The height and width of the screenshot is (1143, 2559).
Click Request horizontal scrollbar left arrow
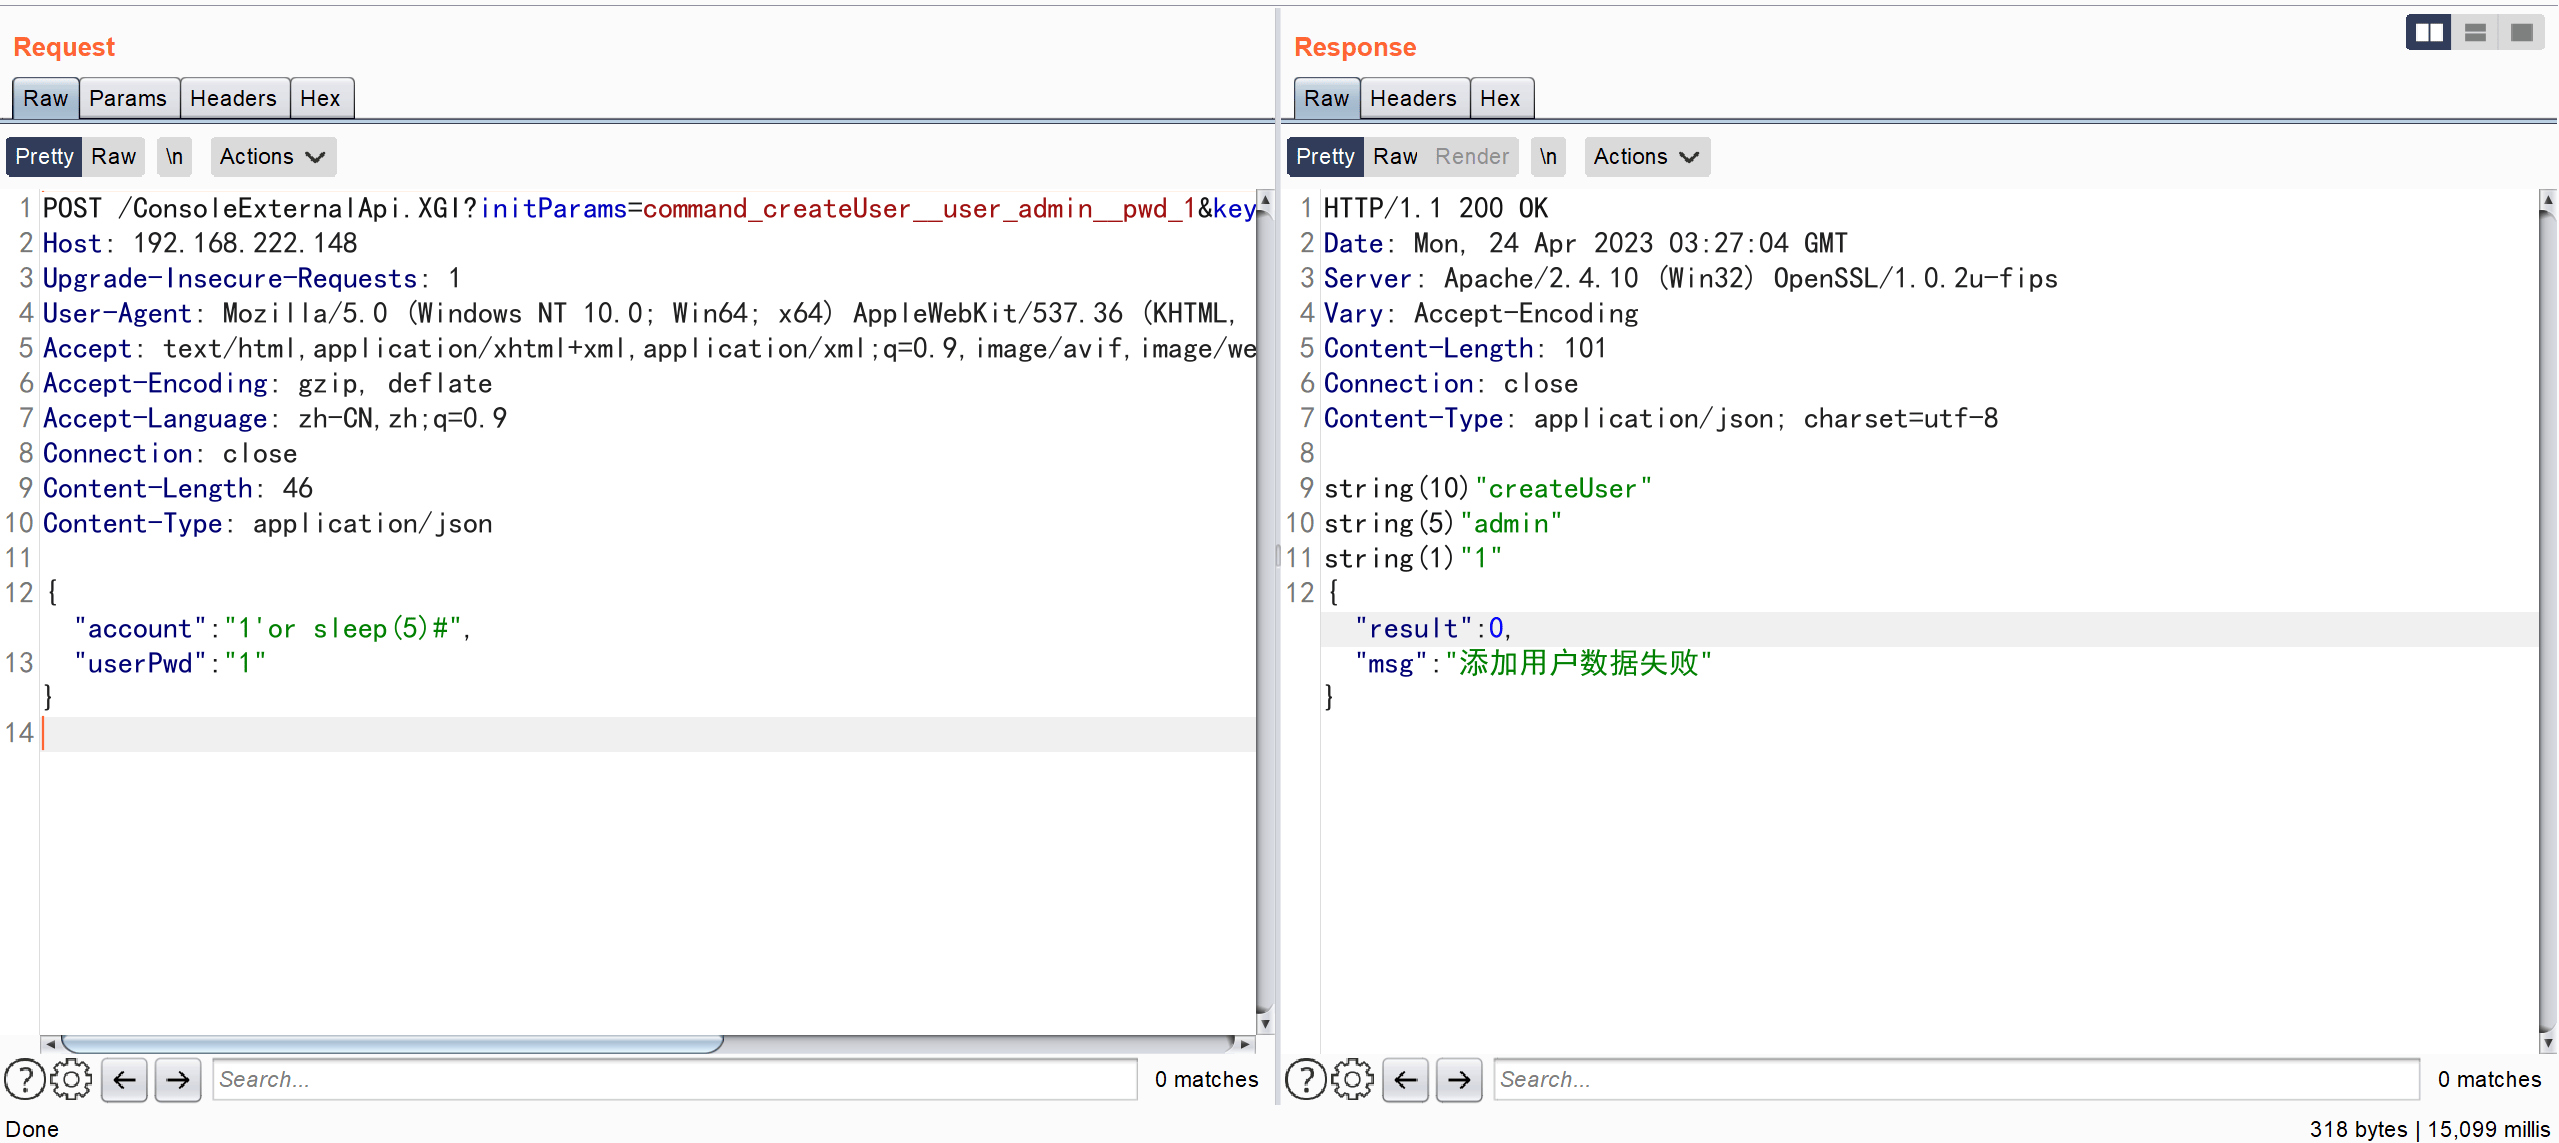(x=50, y=1044)
